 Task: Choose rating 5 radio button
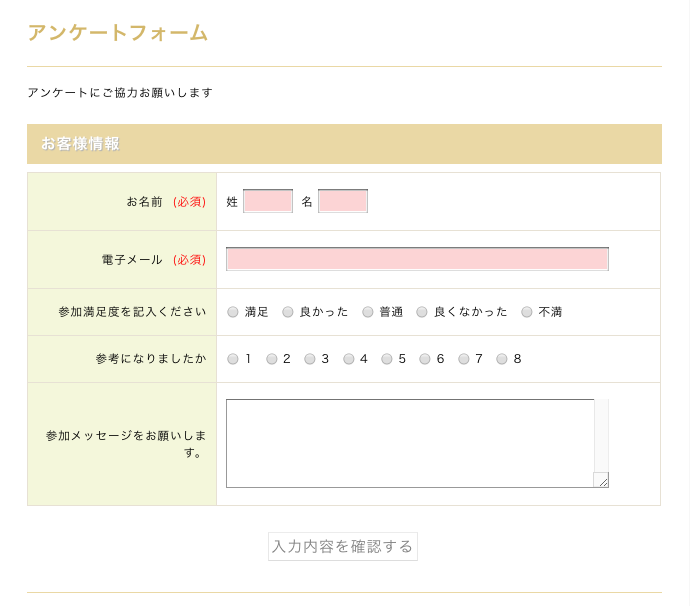click(387, 359)
